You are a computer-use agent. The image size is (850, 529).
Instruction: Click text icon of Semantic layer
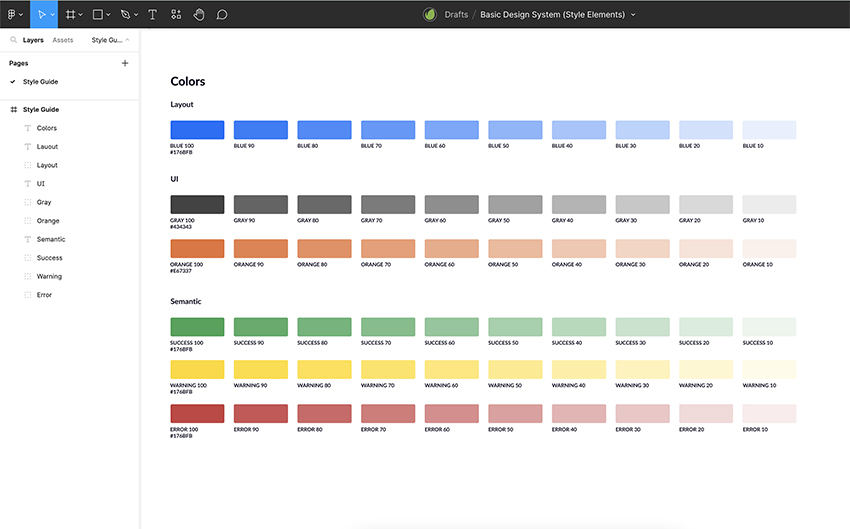click(28, 239)
